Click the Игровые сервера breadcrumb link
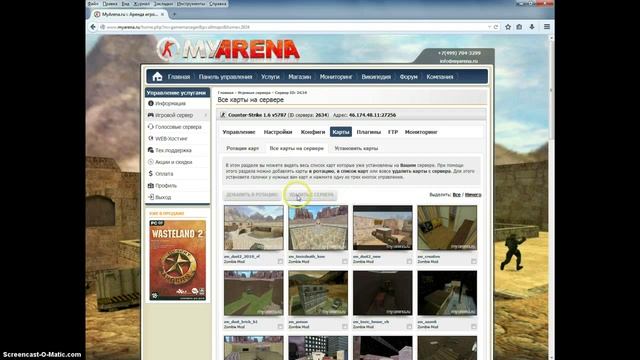The height and width of the screenshot is (360, 640). click(254, 93)
